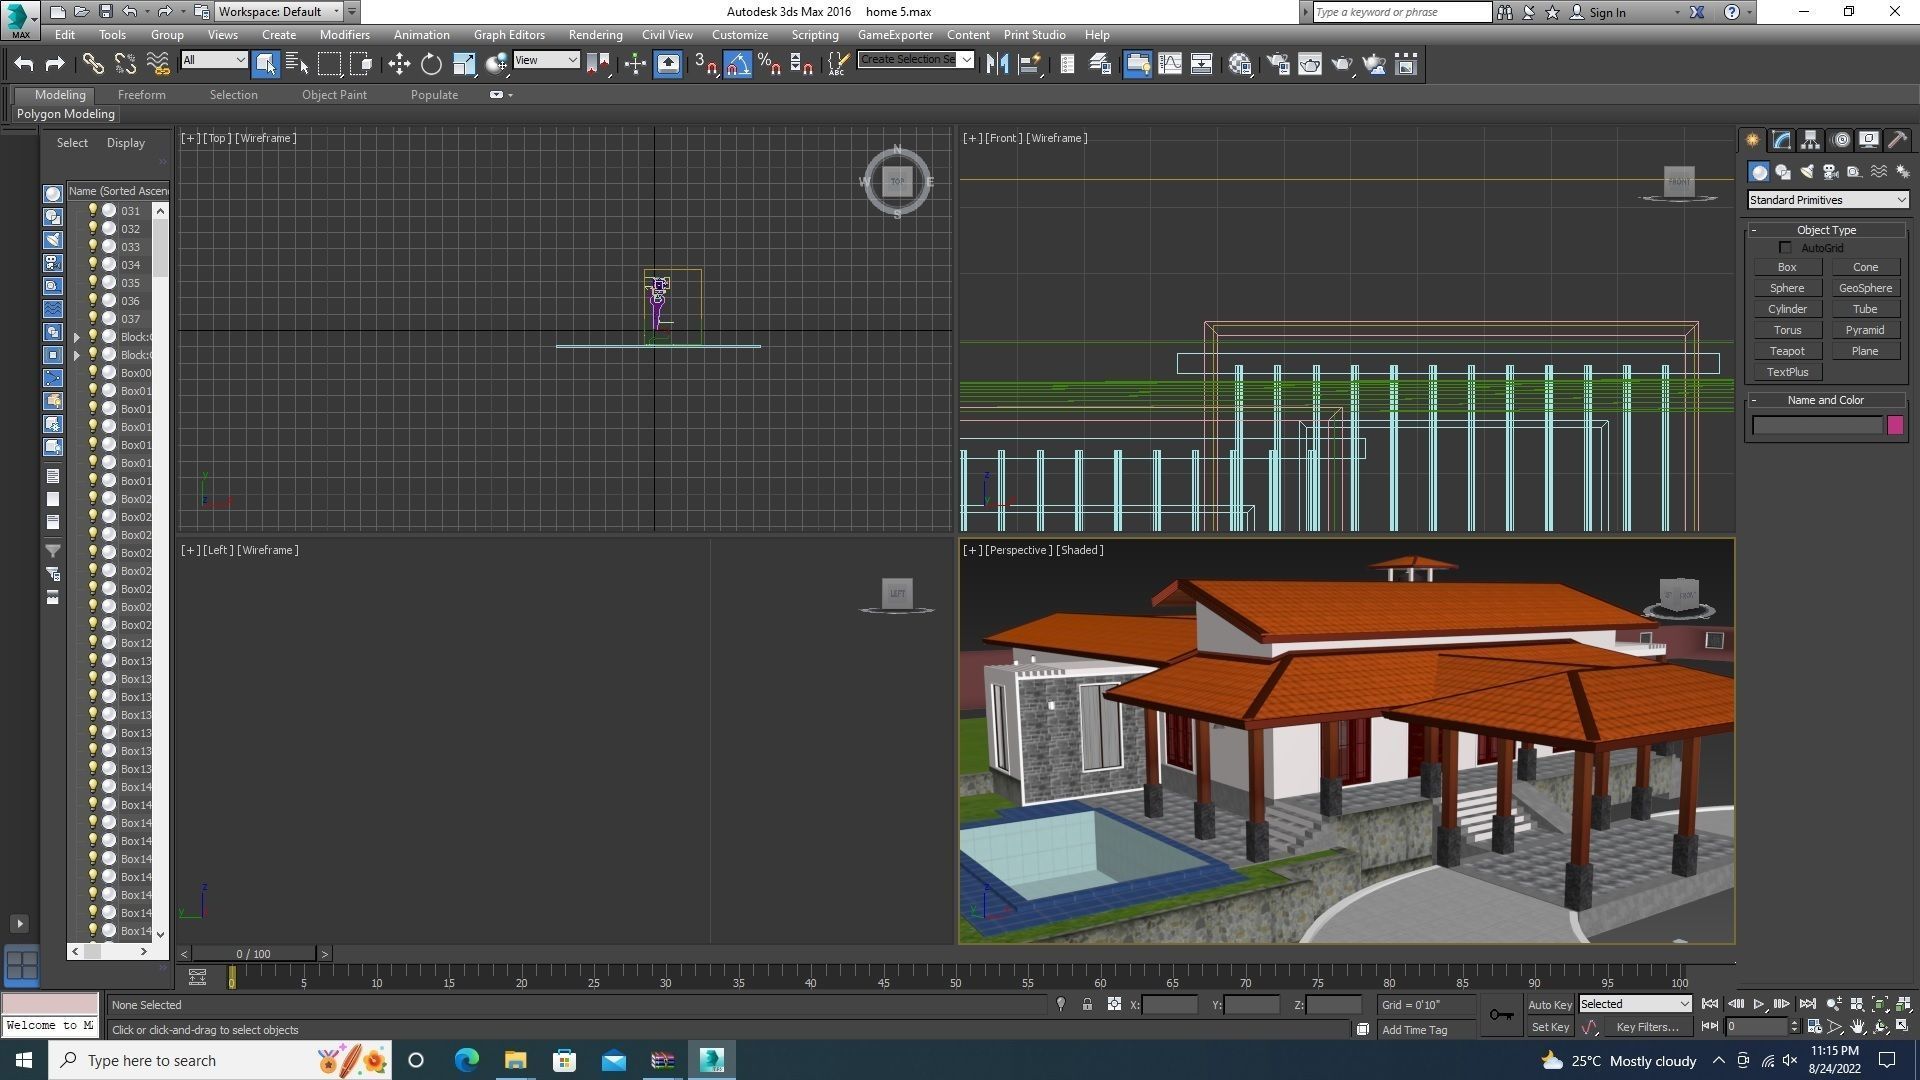The height and width of the screenshot is (1080, 1920).
Task: Click the Sphere object type button
Action: [x=1787, y=289]
